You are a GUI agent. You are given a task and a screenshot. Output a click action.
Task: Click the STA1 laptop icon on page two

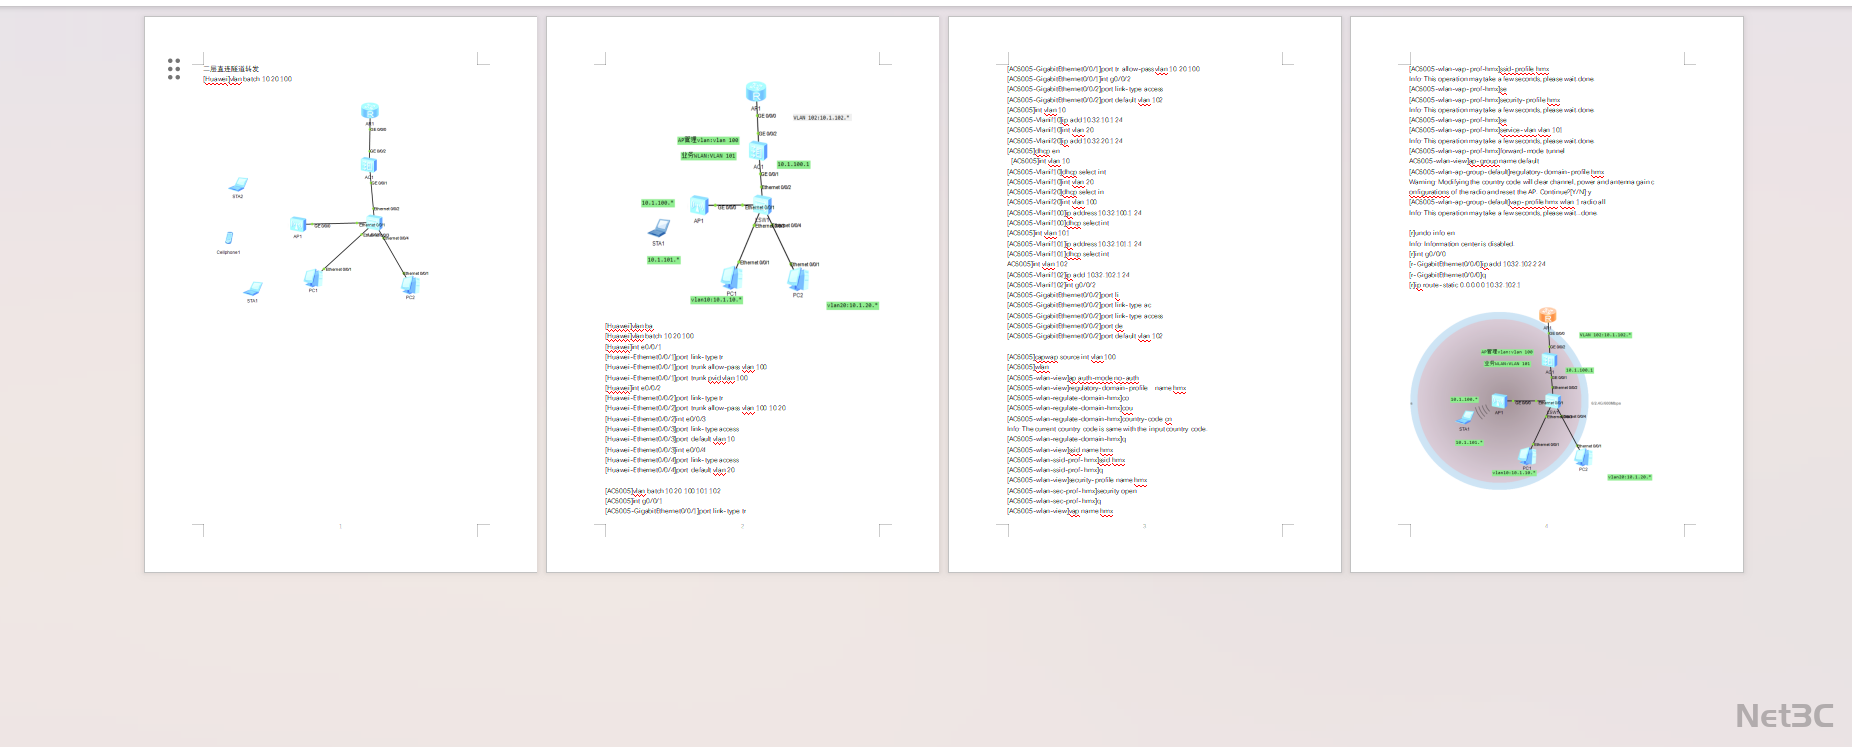659,228
